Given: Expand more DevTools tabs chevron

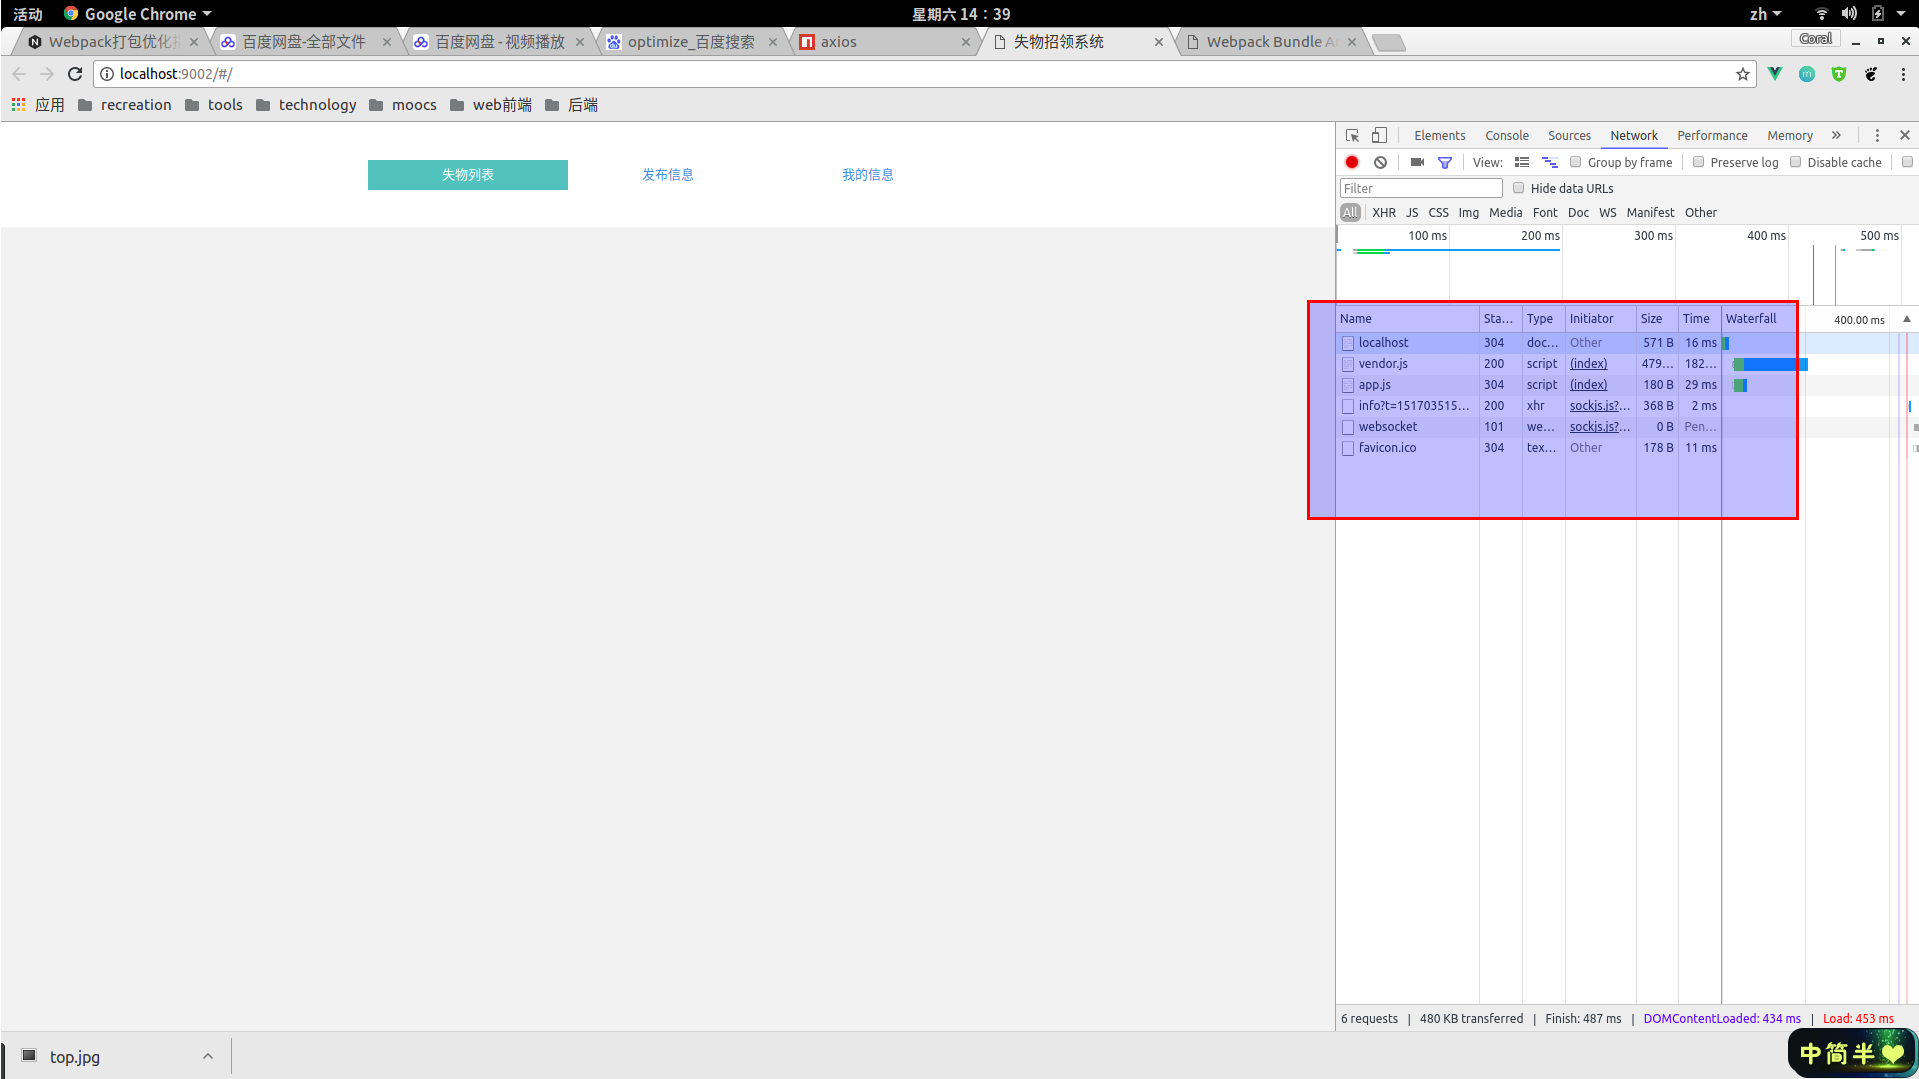Looking at the screenshot, I should pyautogui.click(x=1836, y=135).
